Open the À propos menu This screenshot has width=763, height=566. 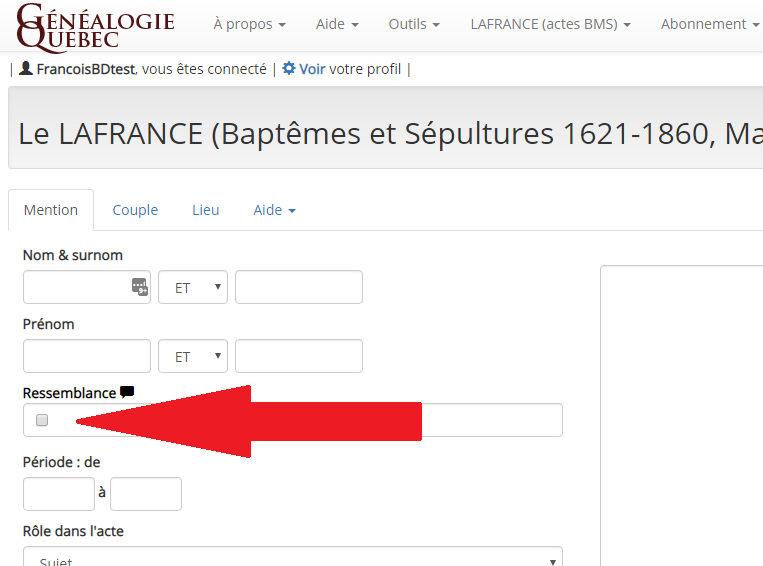pyautogui.click(x=250, y=24)
